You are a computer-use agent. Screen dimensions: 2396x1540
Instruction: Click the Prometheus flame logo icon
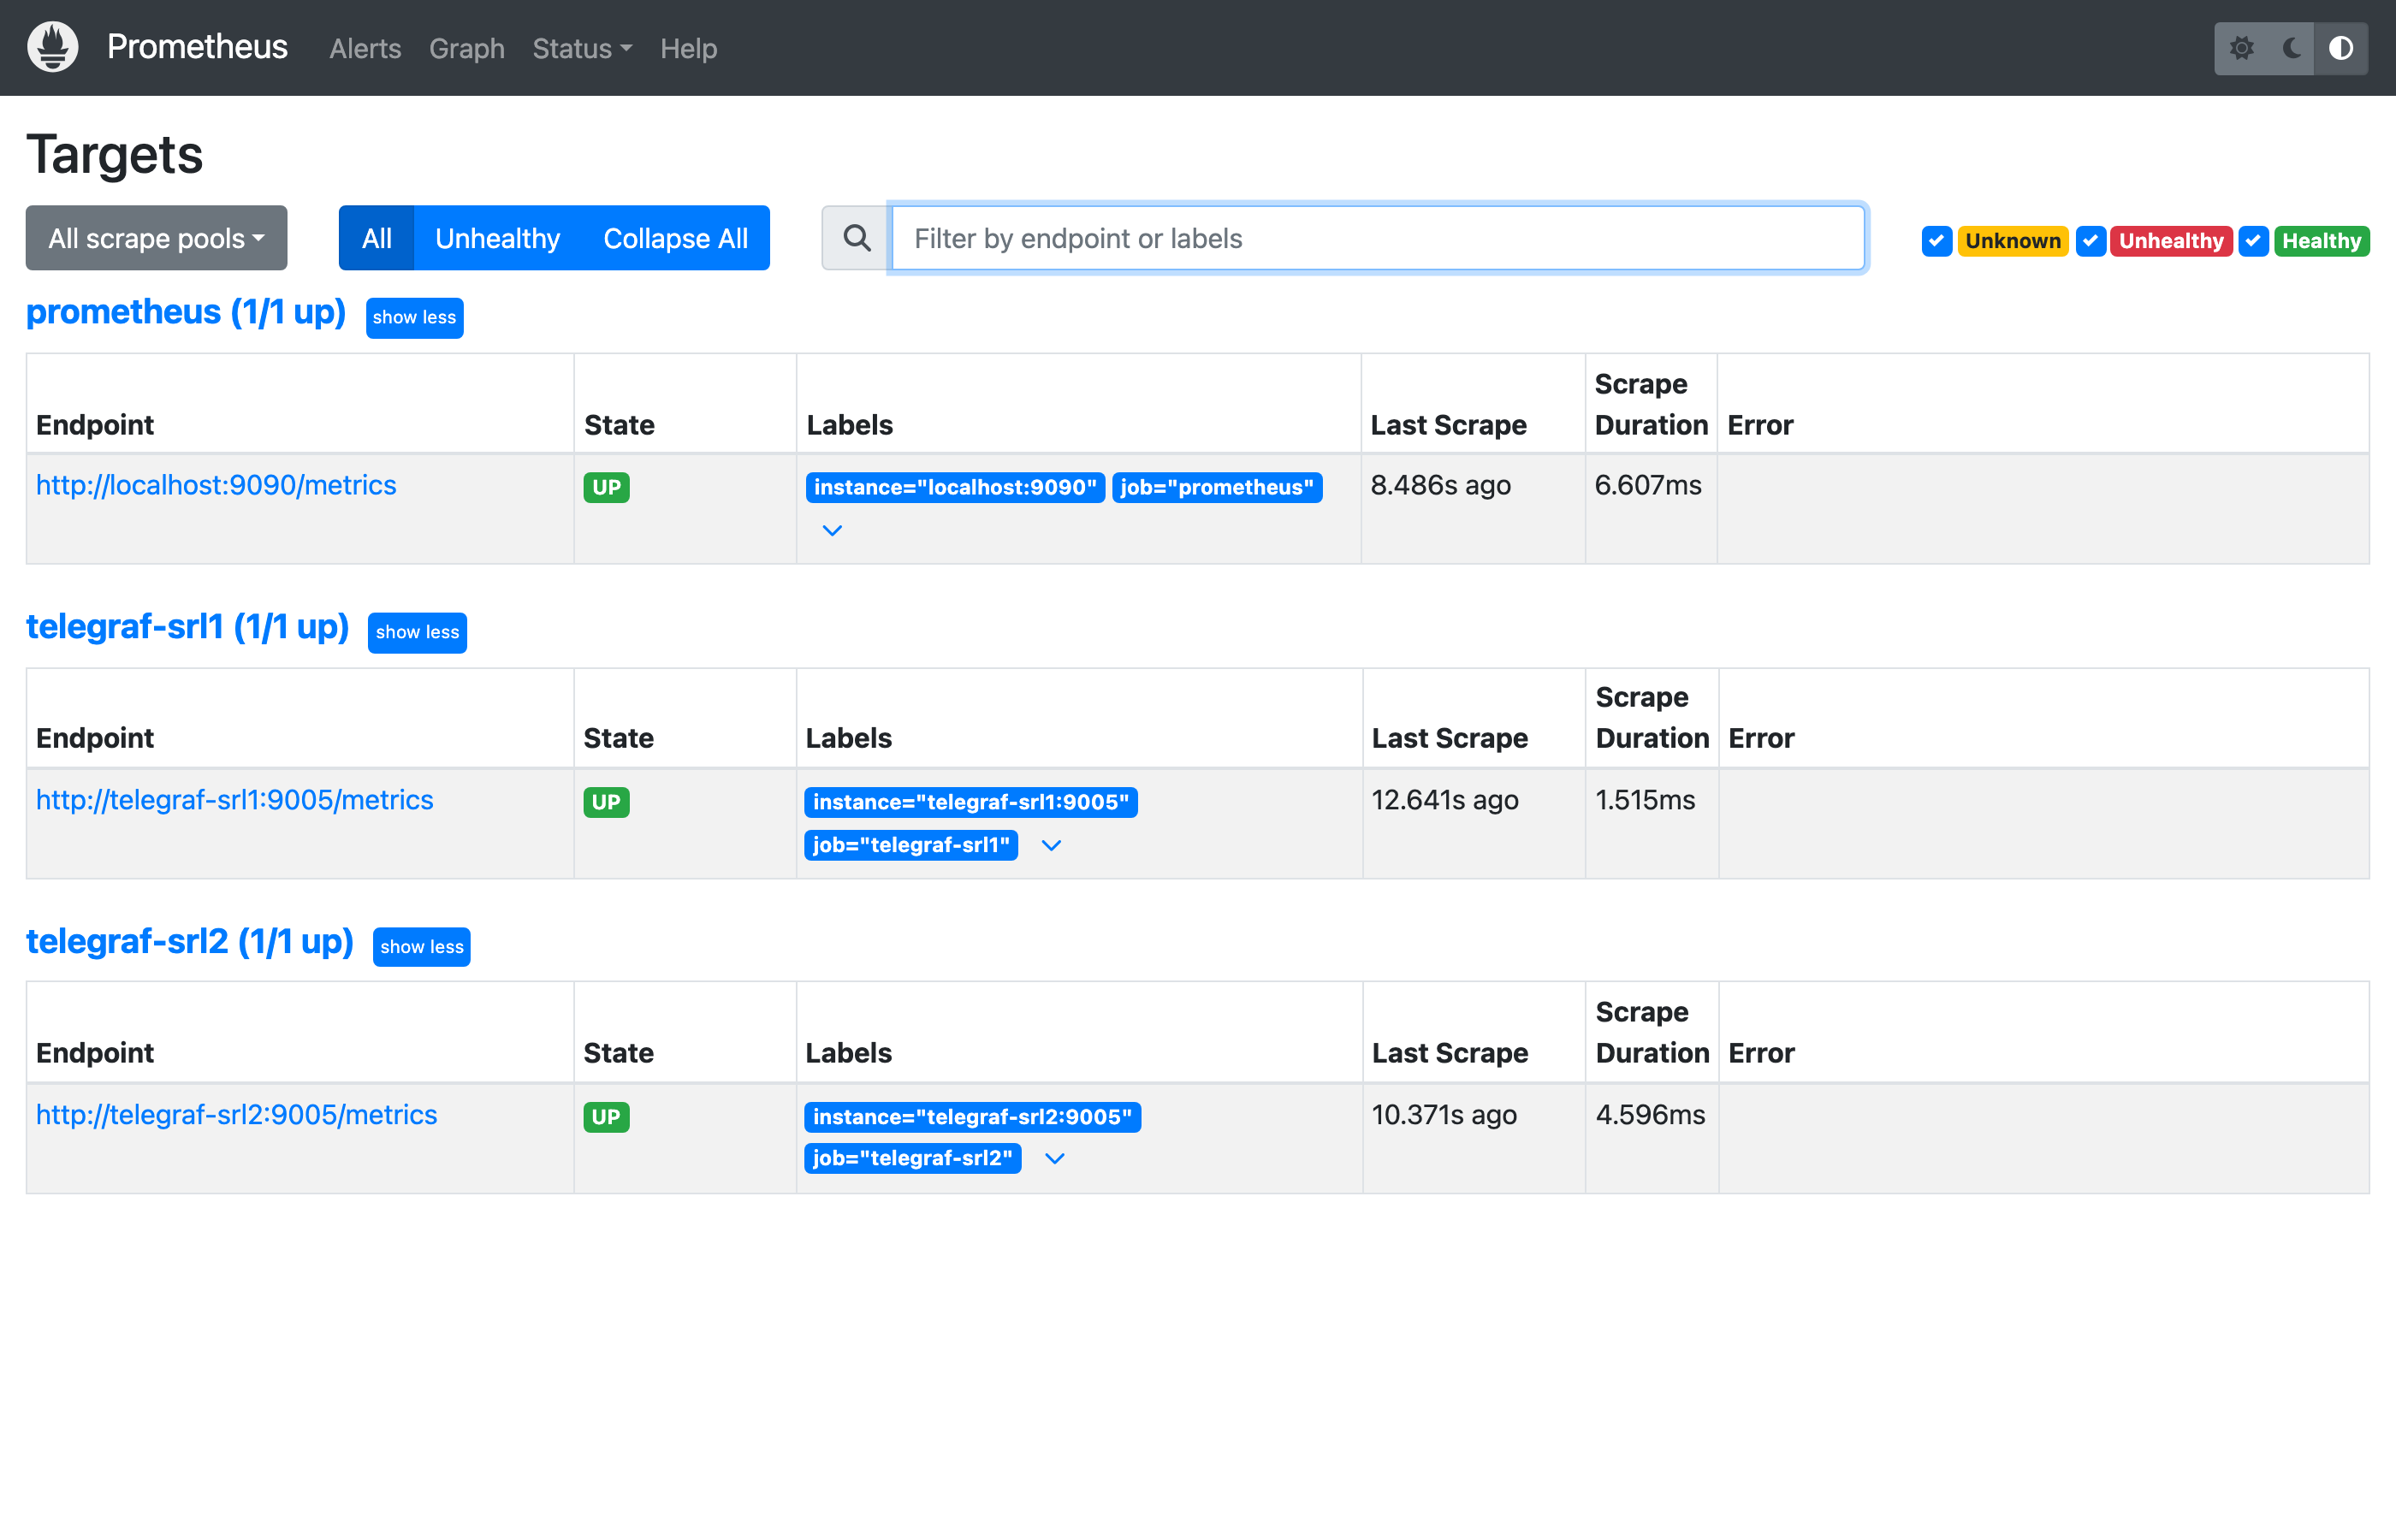tap(53, 47)
